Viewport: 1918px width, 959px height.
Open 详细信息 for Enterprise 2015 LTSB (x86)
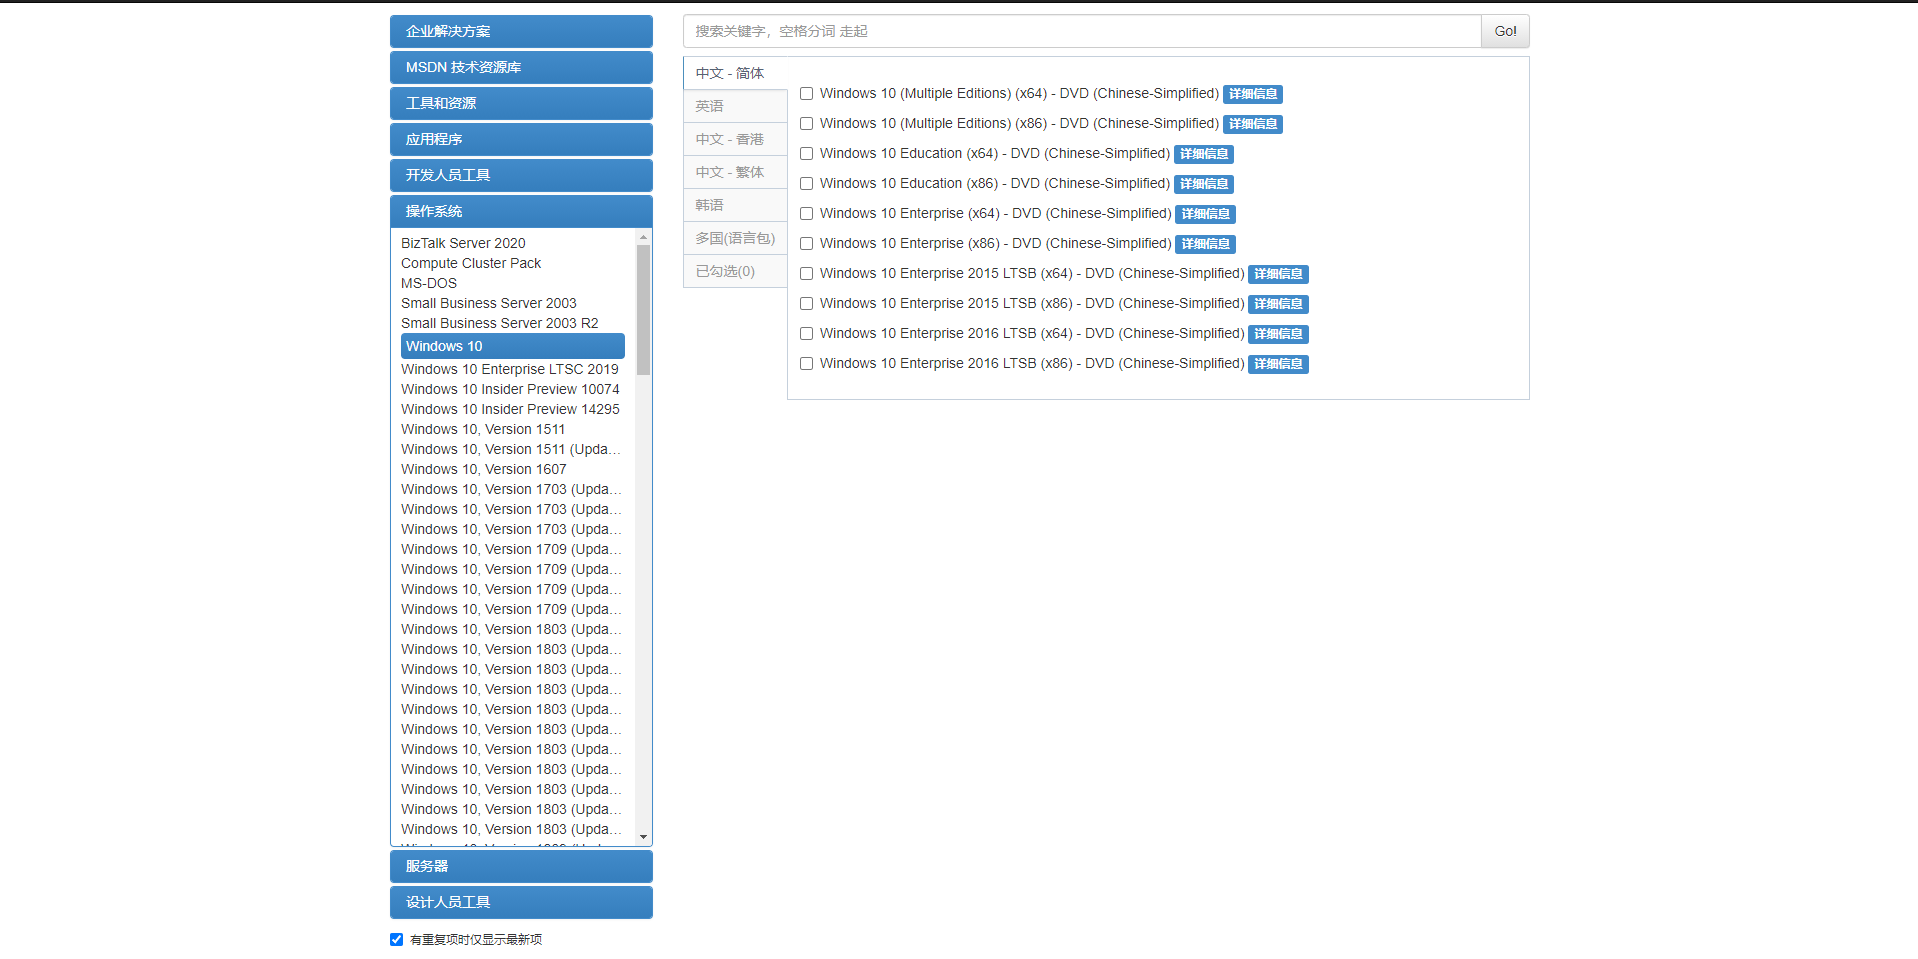(x=1279, y=304)
